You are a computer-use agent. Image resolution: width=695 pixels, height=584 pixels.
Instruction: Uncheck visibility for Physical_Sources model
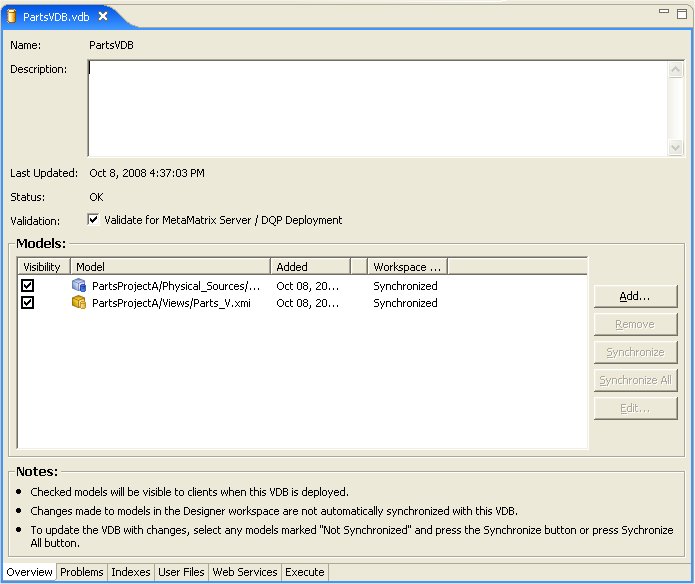(28, 286)
